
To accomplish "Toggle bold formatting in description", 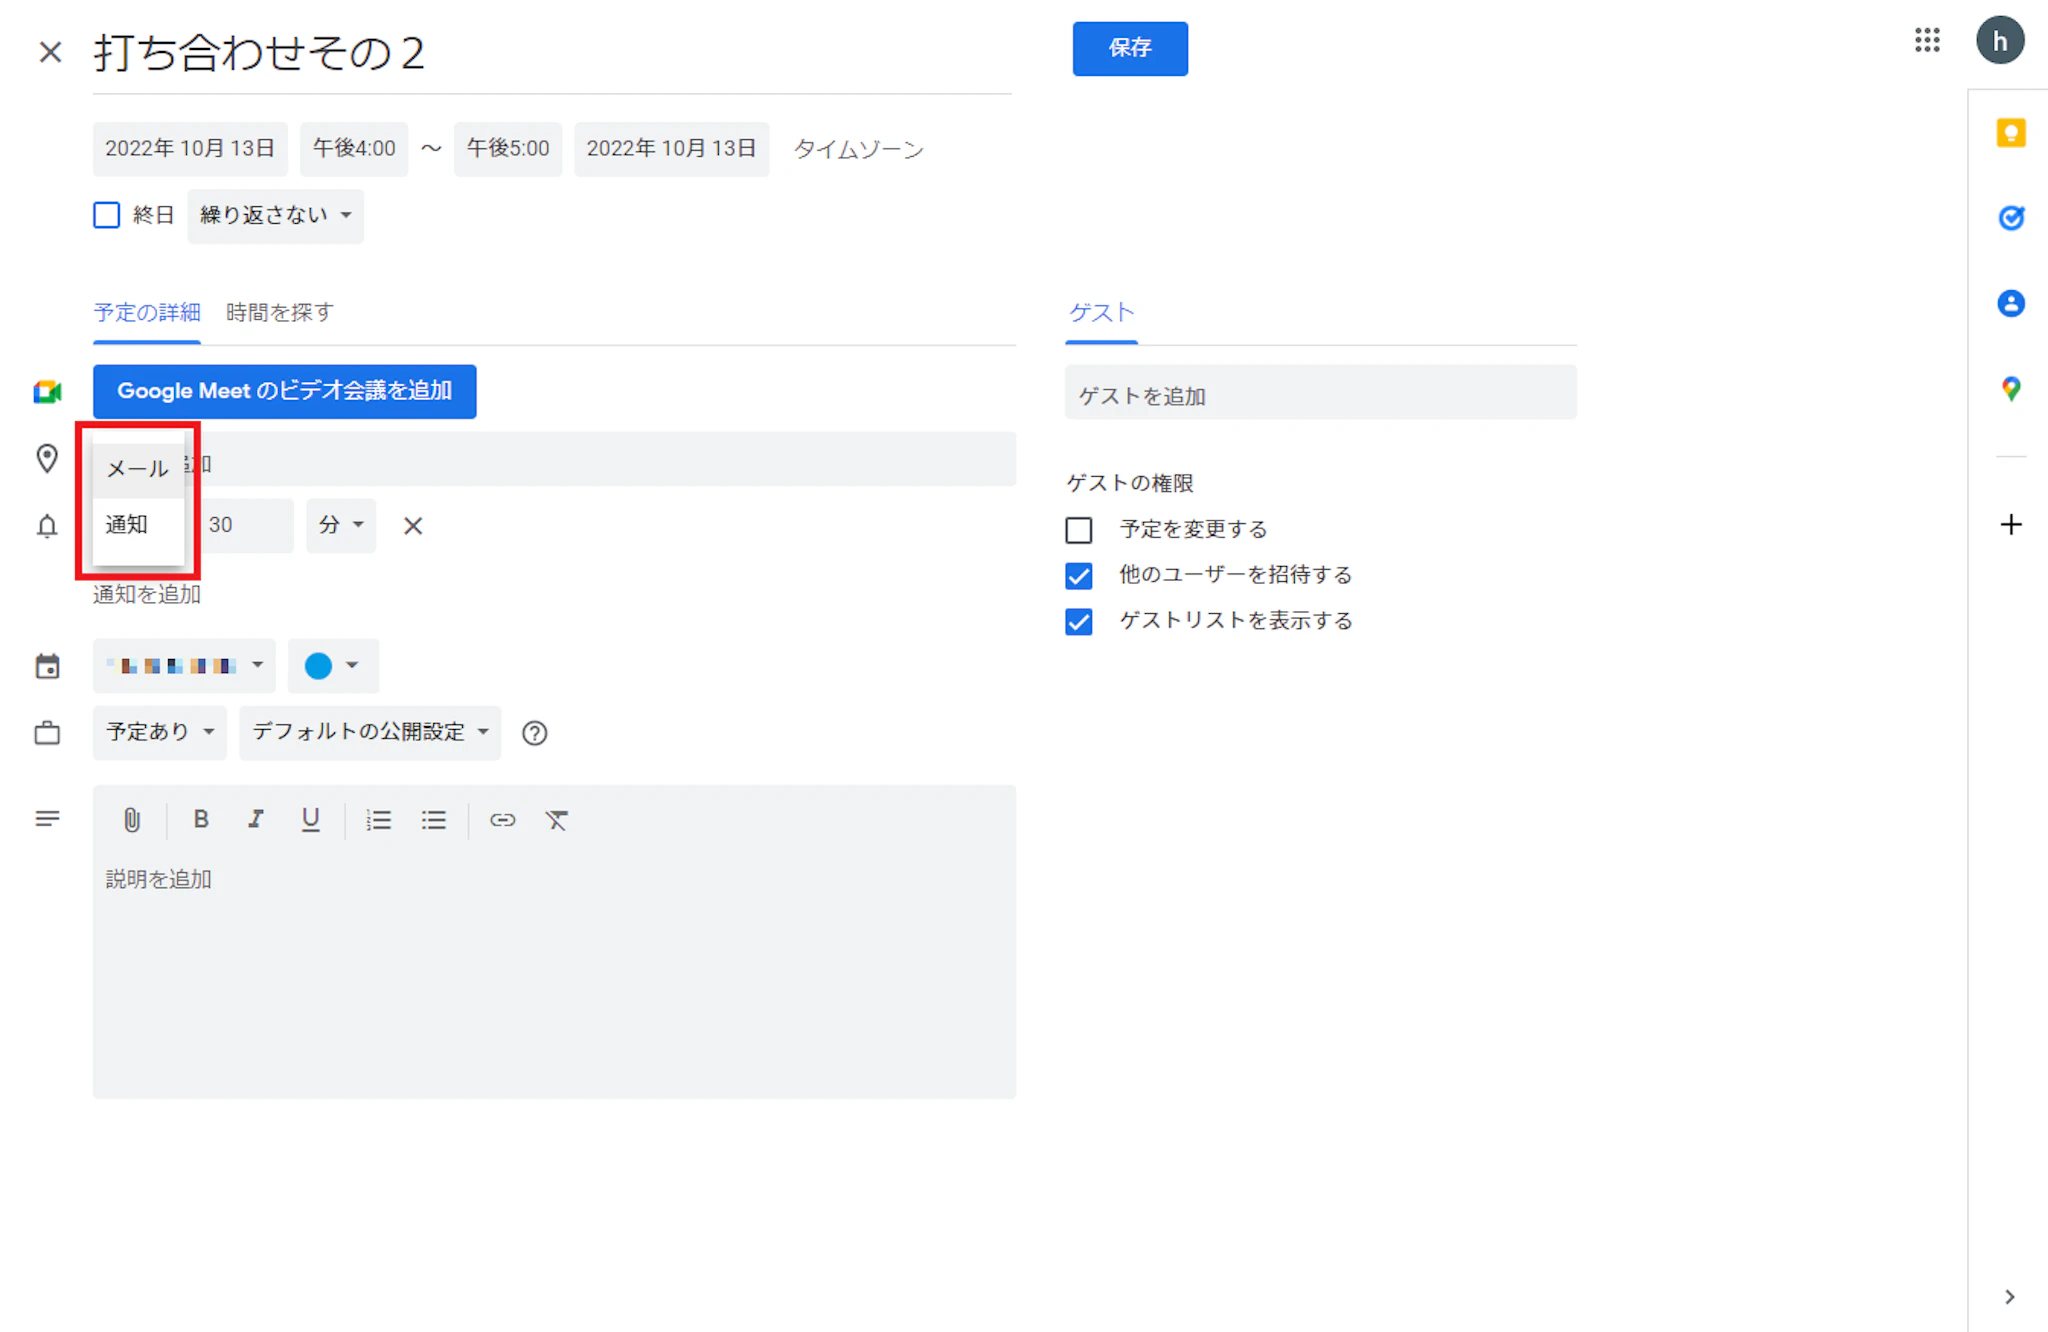I will 200,820.
